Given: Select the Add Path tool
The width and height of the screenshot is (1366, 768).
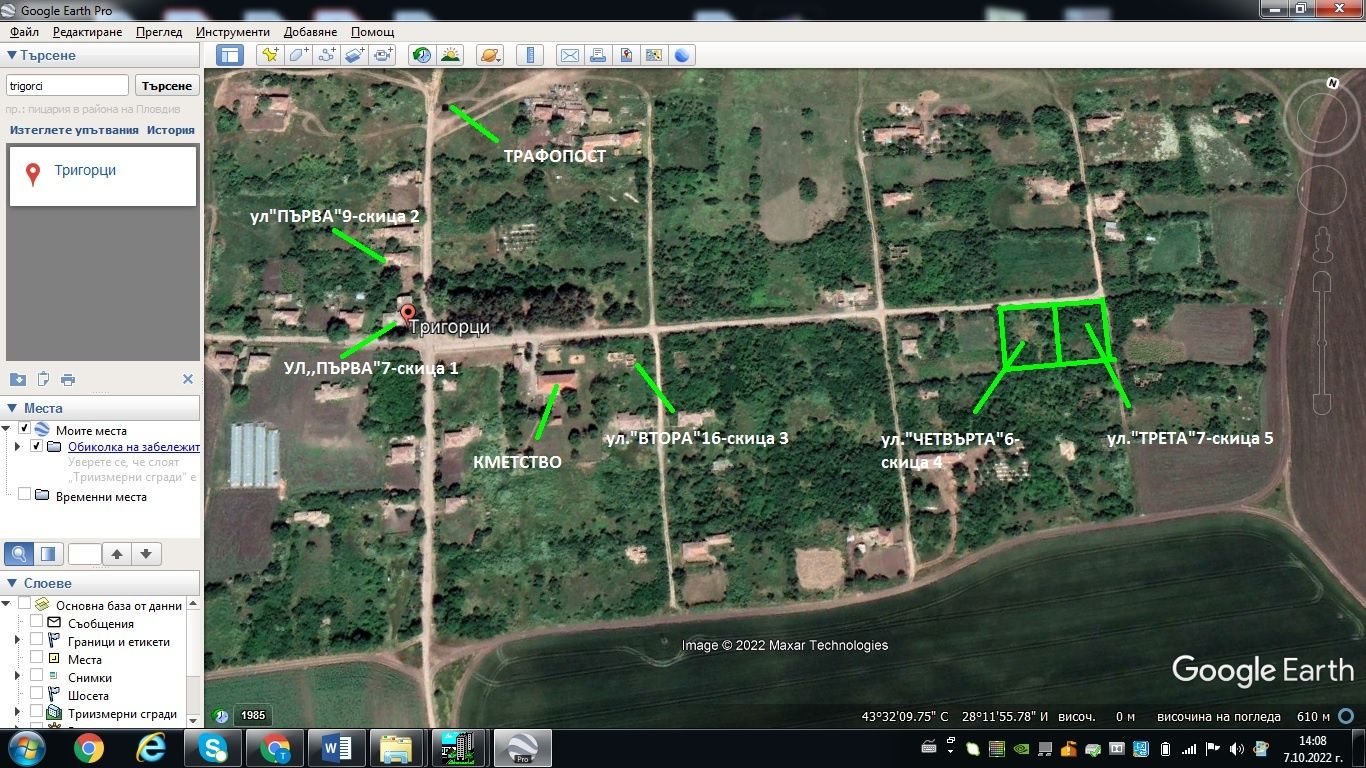Looking at the screenshot, I should pos(326,55).
